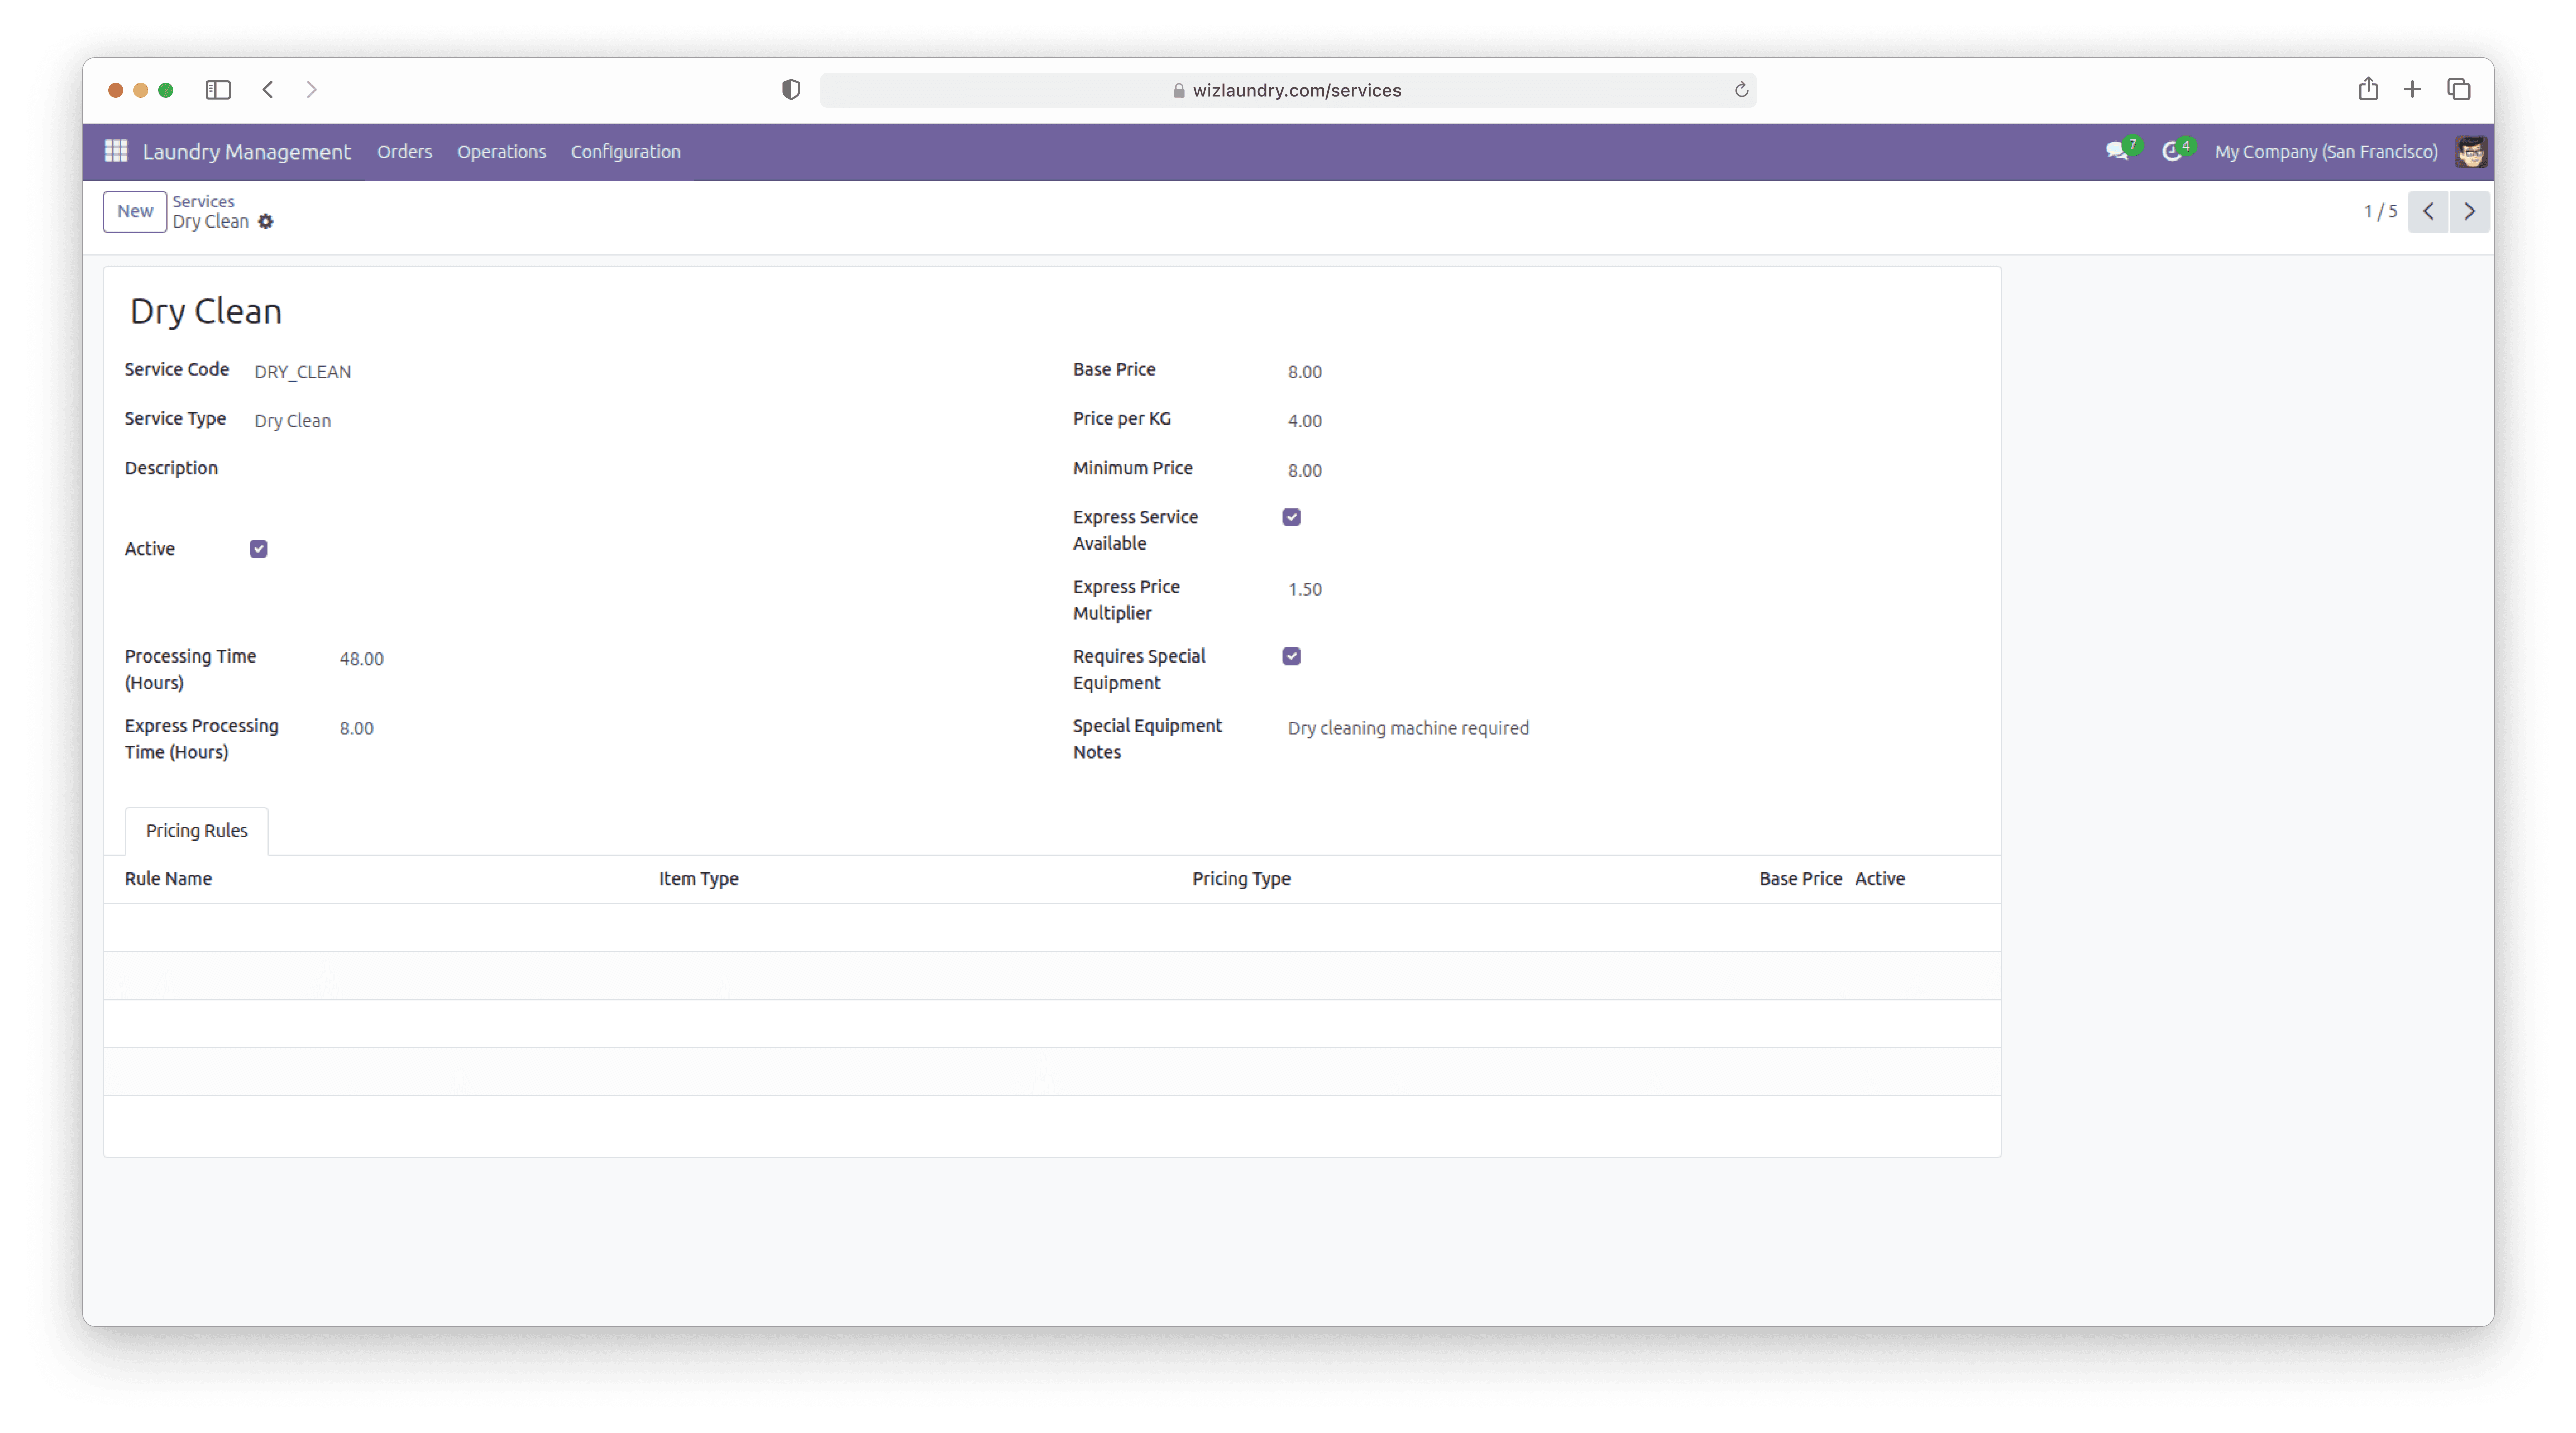
Task: Click the privacy shield icon
Action: 791,90
